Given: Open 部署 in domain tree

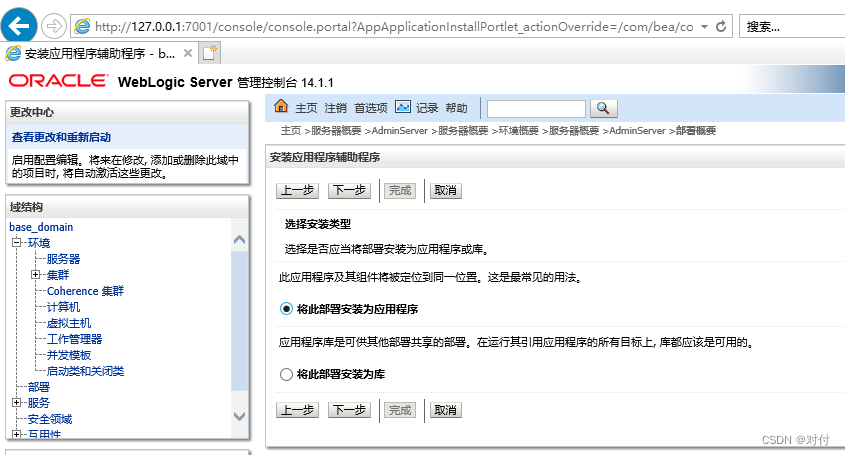Looking at the screenshot, I should tap(39, 387).
